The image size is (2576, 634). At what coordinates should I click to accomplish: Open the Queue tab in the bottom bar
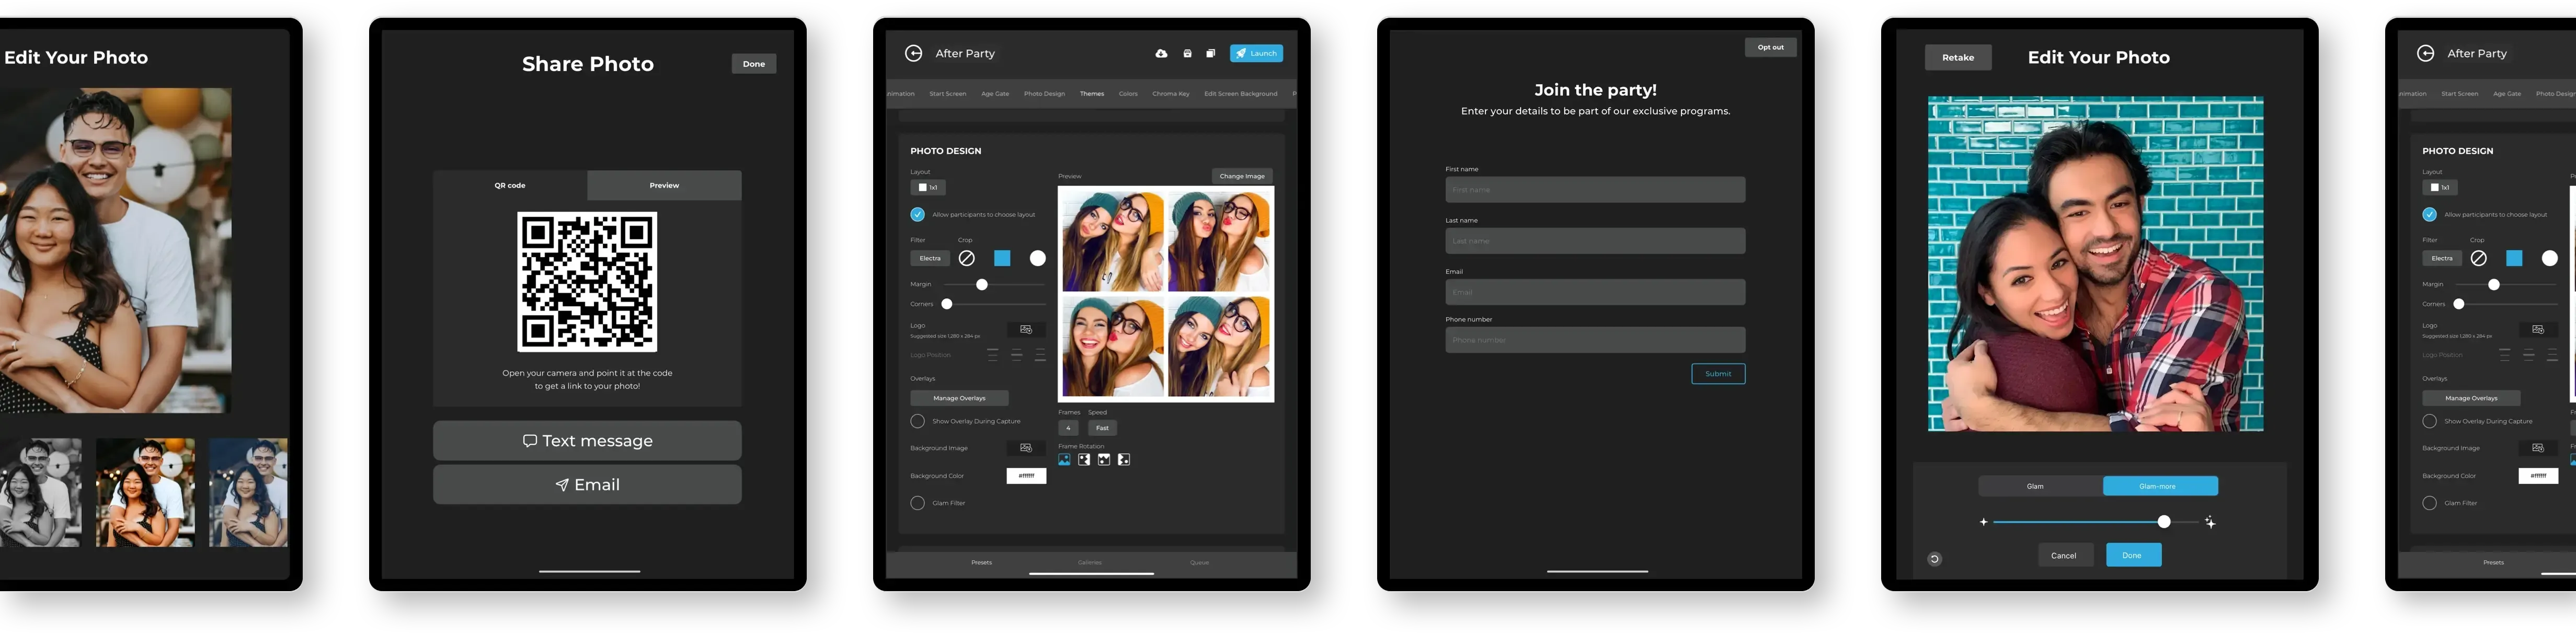pyautogui.click(x=1199, y=563)
